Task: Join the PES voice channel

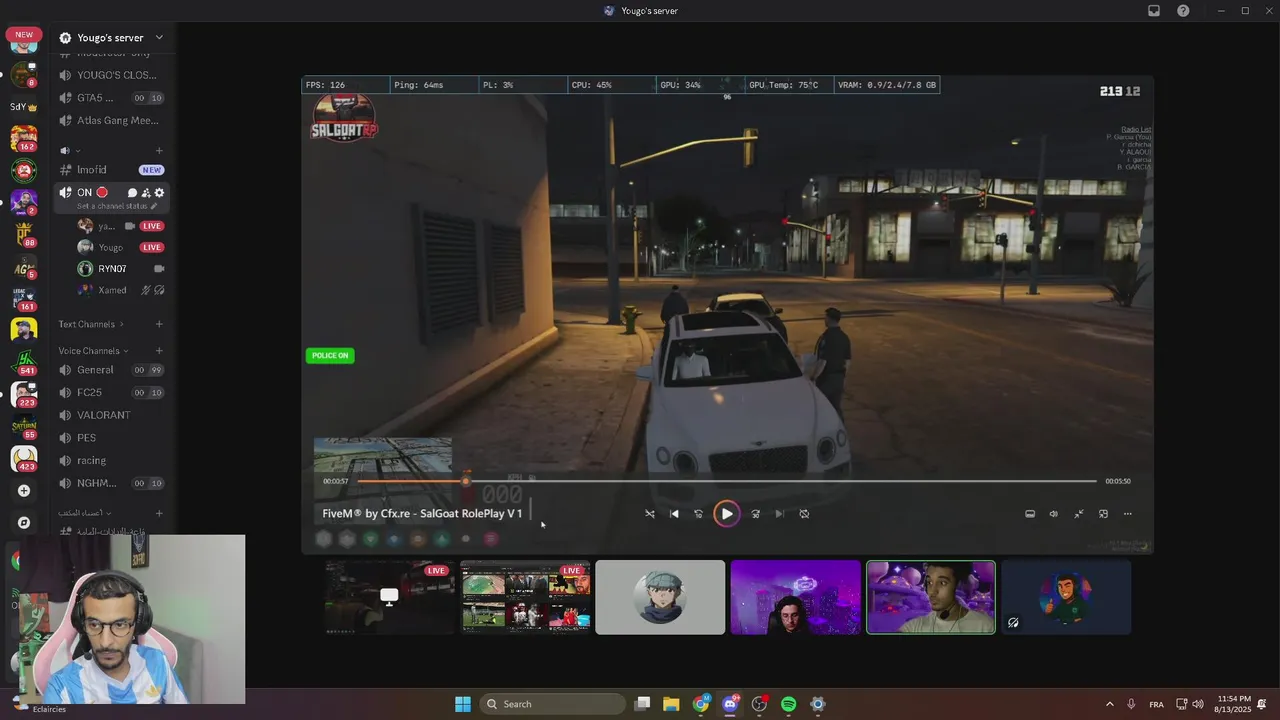Action: (110, 438)
